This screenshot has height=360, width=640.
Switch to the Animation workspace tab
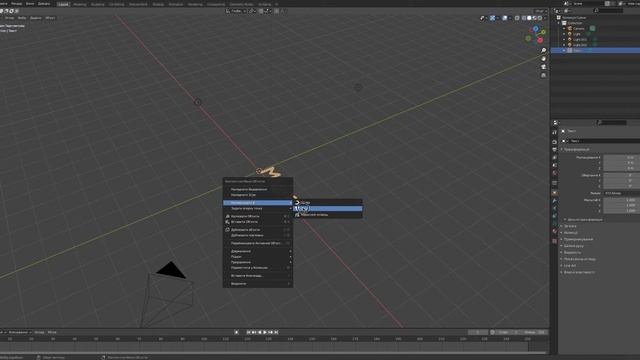[x=176, y=4]
